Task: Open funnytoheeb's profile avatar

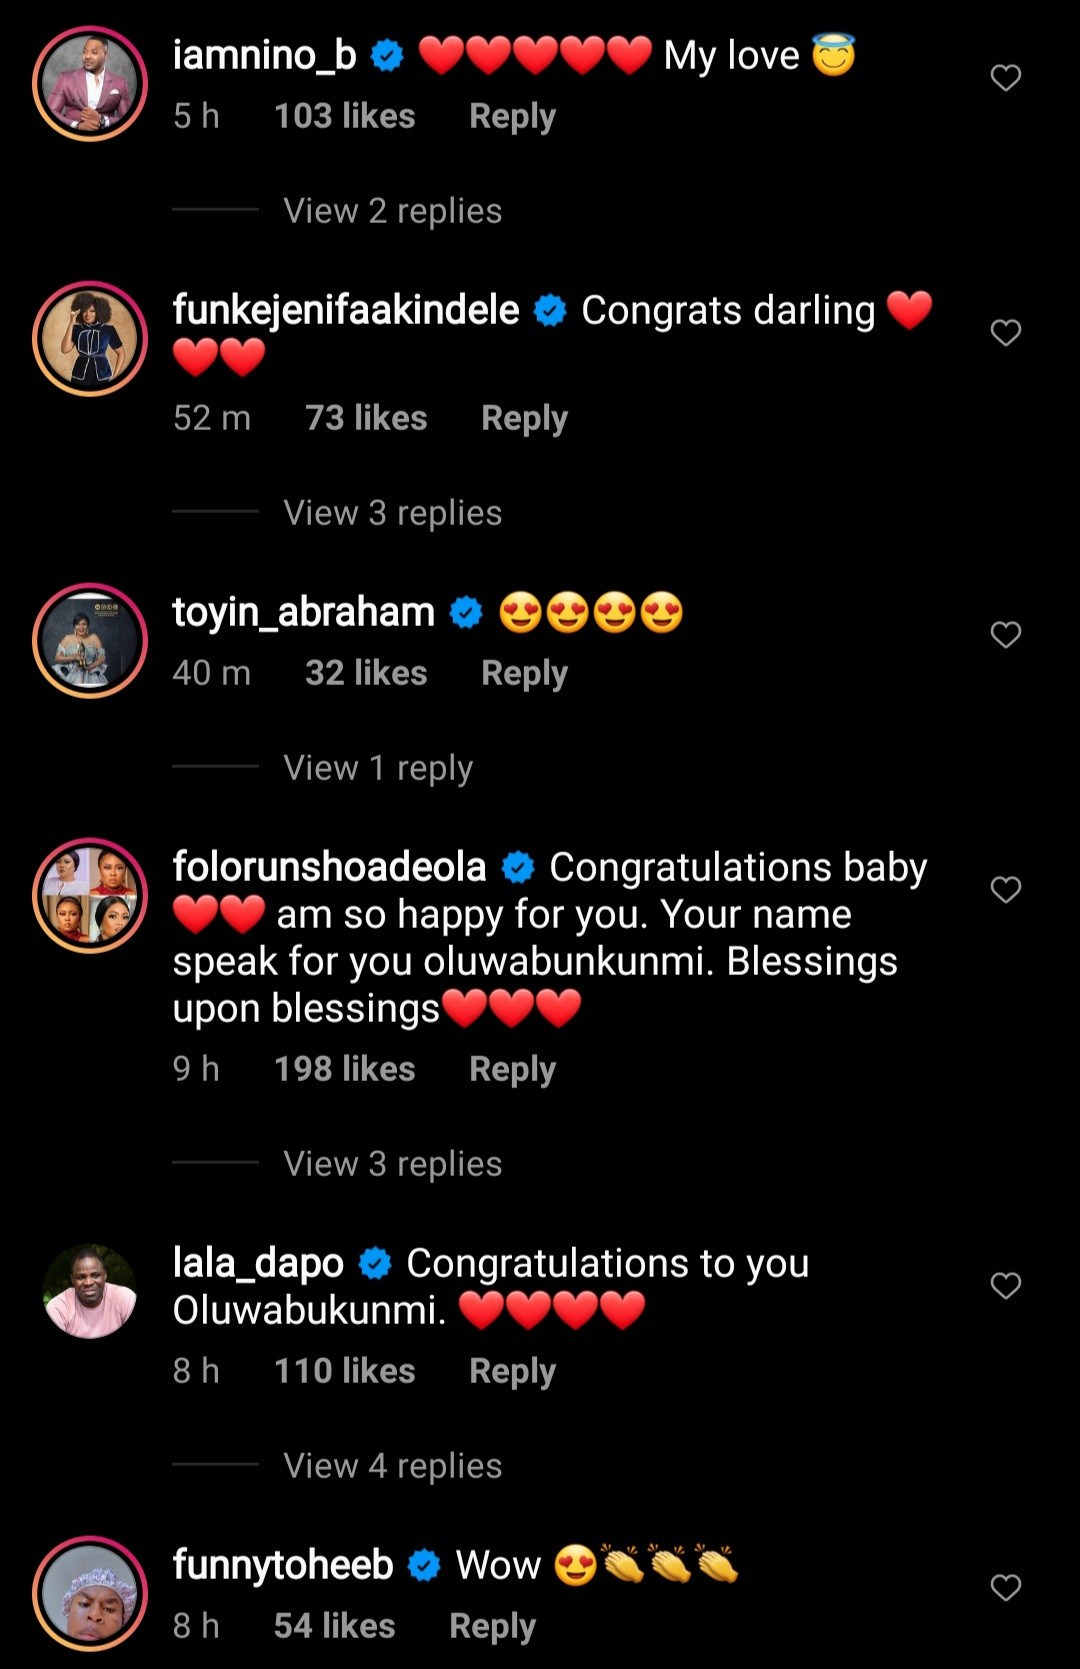Action: [x=90, y=1594]
